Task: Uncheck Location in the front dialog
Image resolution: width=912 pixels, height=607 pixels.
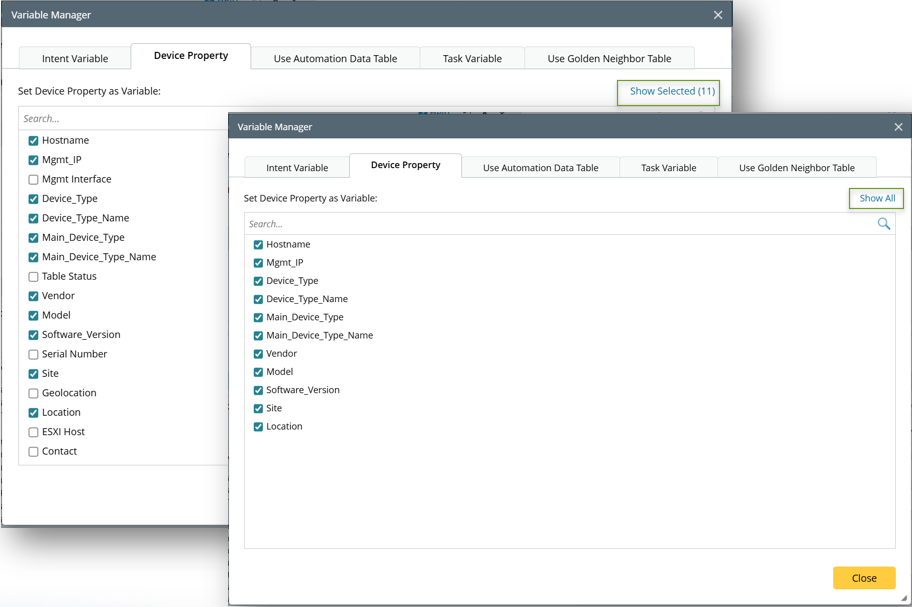Action: (x=258, y=427)
